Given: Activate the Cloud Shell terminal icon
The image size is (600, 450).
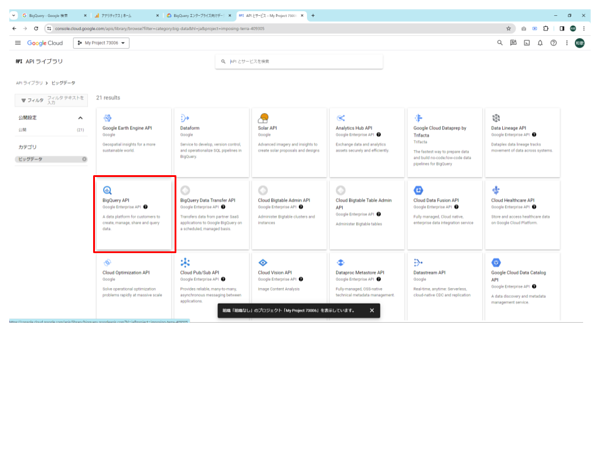Looking at the screenshot, I should click(x=527, y=43).
